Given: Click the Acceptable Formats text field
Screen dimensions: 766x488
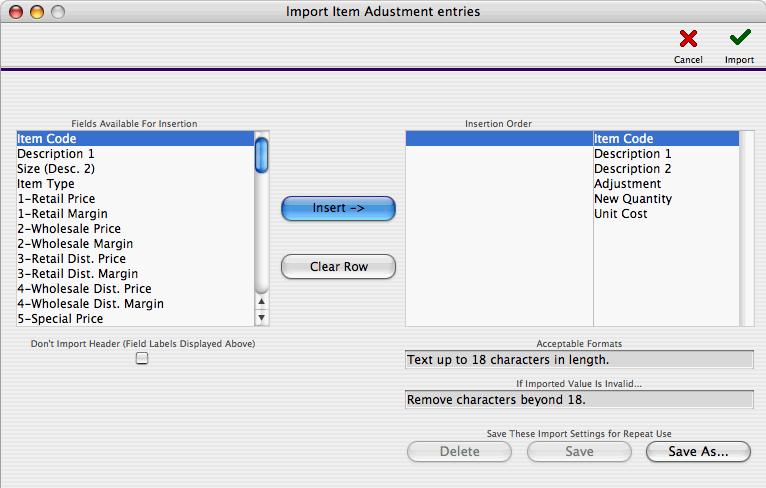Looking at the screenshot, I should tap(579, 360).
